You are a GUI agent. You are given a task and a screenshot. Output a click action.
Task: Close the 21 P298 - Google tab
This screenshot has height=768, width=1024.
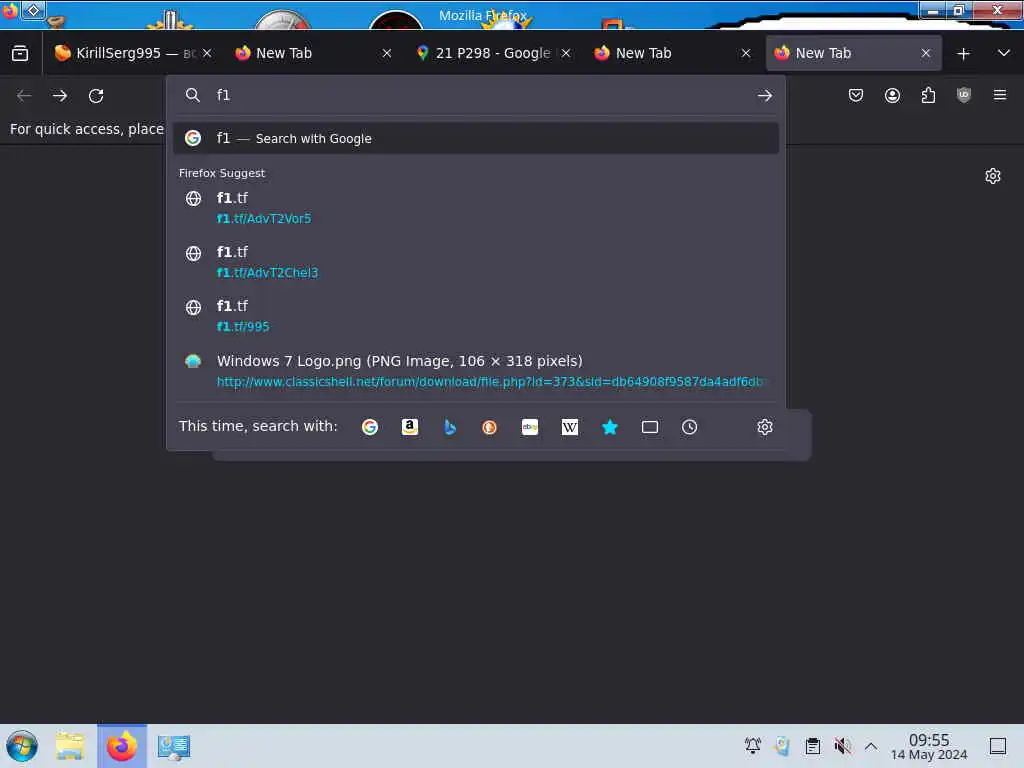(x=566, y=53)
